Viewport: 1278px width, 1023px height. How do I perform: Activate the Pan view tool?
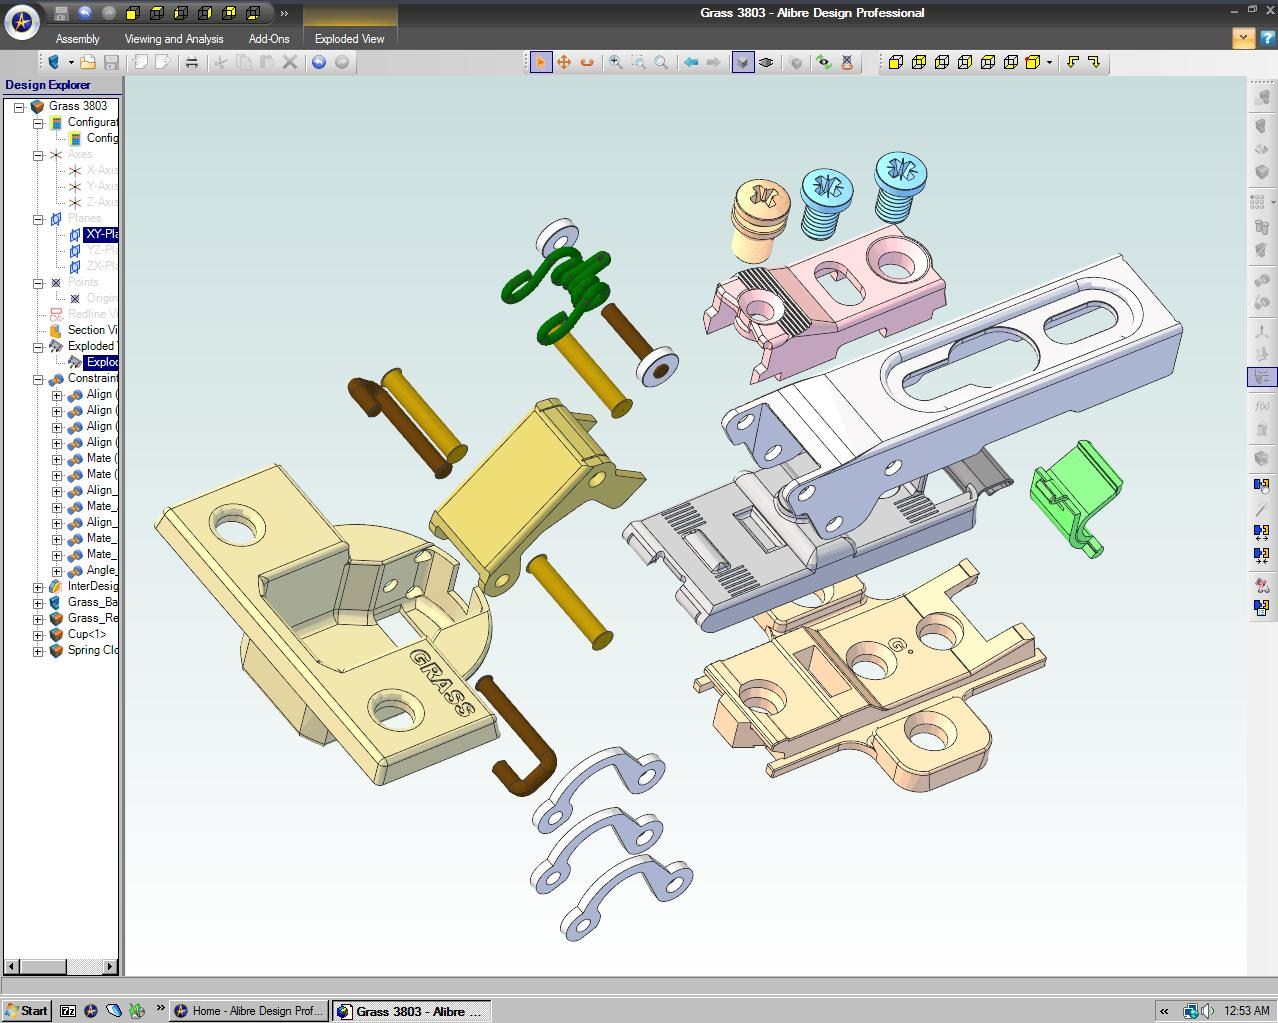click(564, 62)
